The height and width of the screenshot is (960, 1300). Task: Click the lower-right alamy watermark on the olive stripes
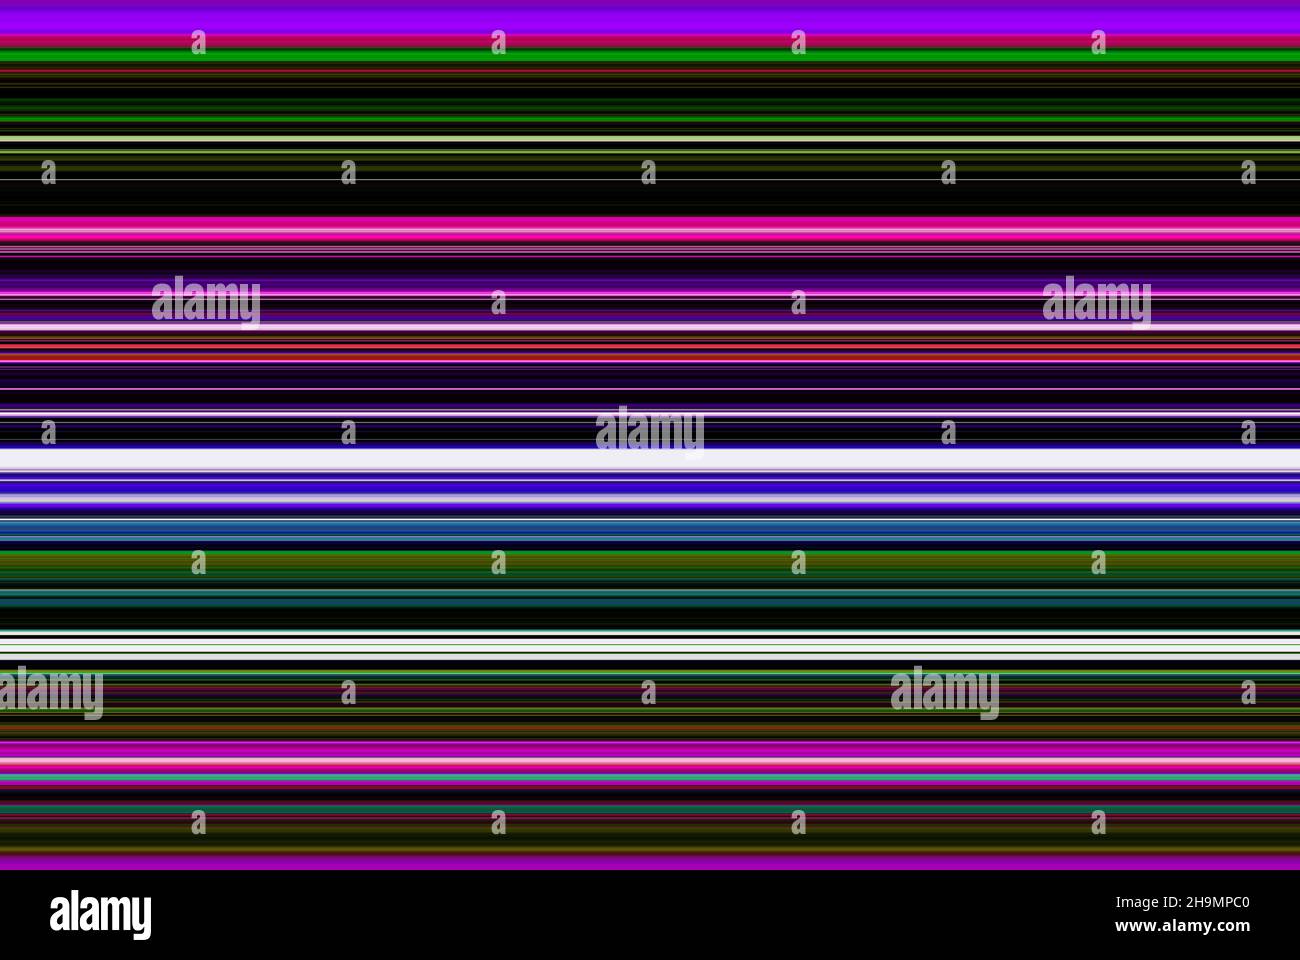tap(944, 692)
